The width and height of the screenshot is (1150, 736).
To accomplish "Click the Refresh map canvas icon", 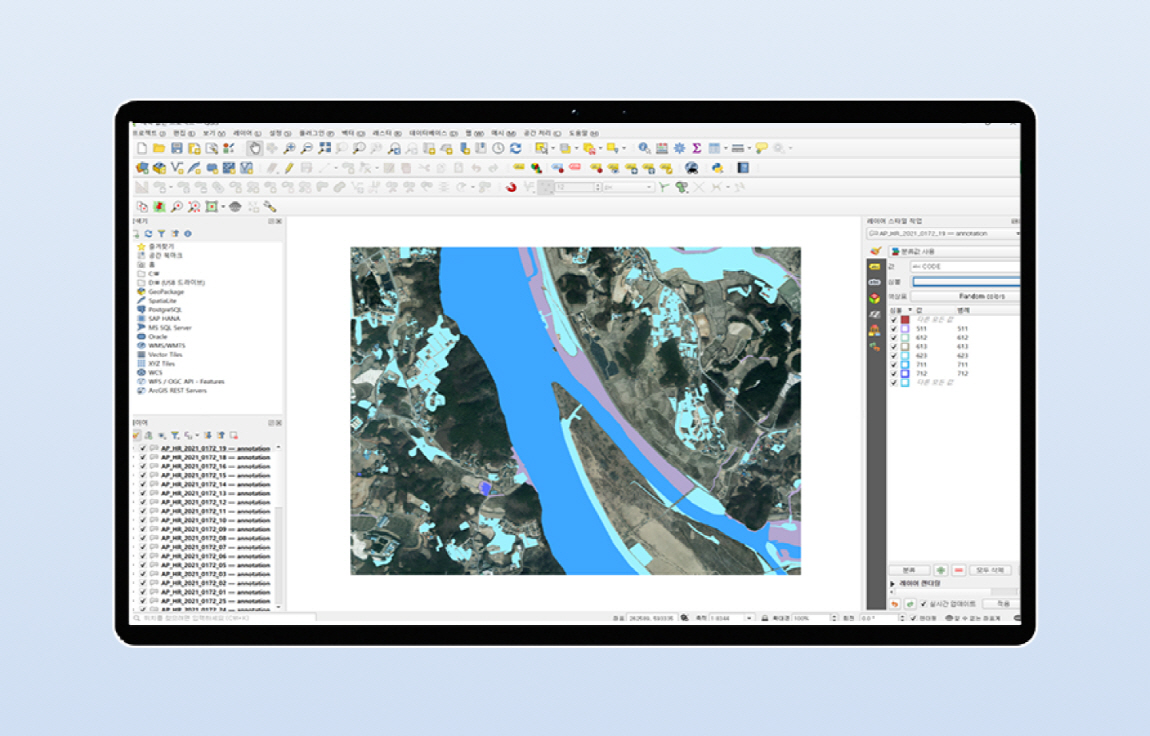I will (x=516, y=148).
